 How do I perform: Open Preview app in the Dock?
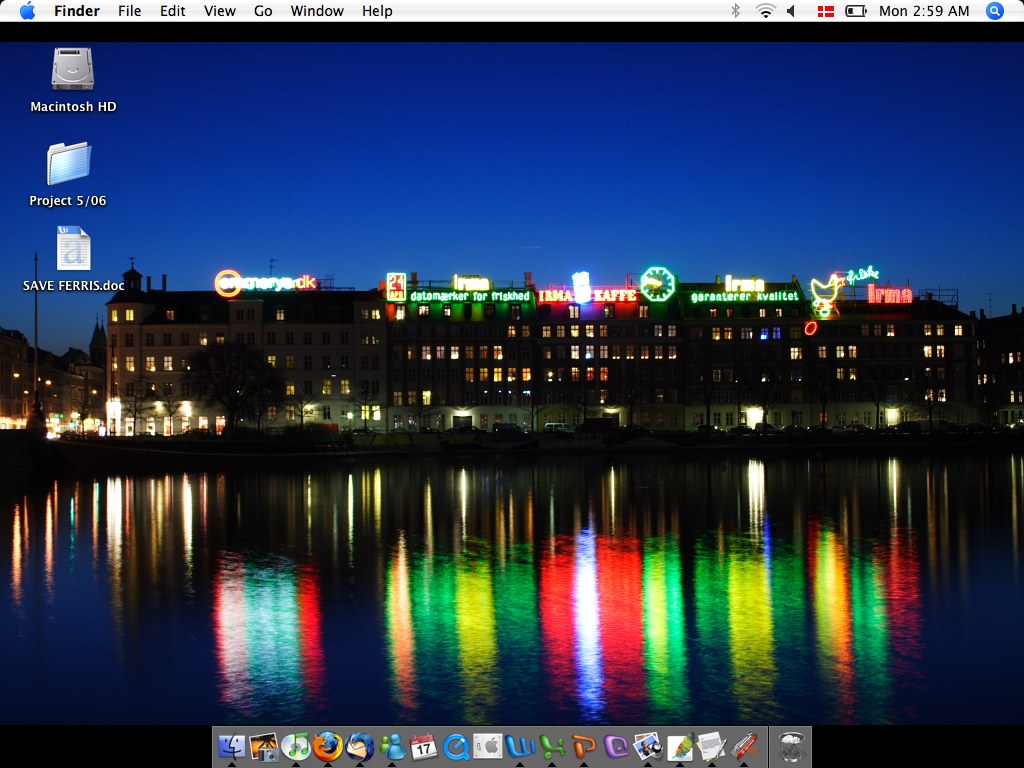click(648, 746)
